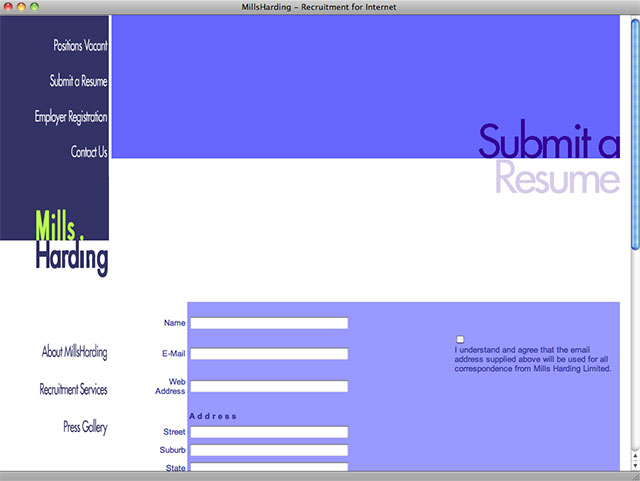Open About MillsHarding page
Screen dimensions: 640x481
coord(74,352)
